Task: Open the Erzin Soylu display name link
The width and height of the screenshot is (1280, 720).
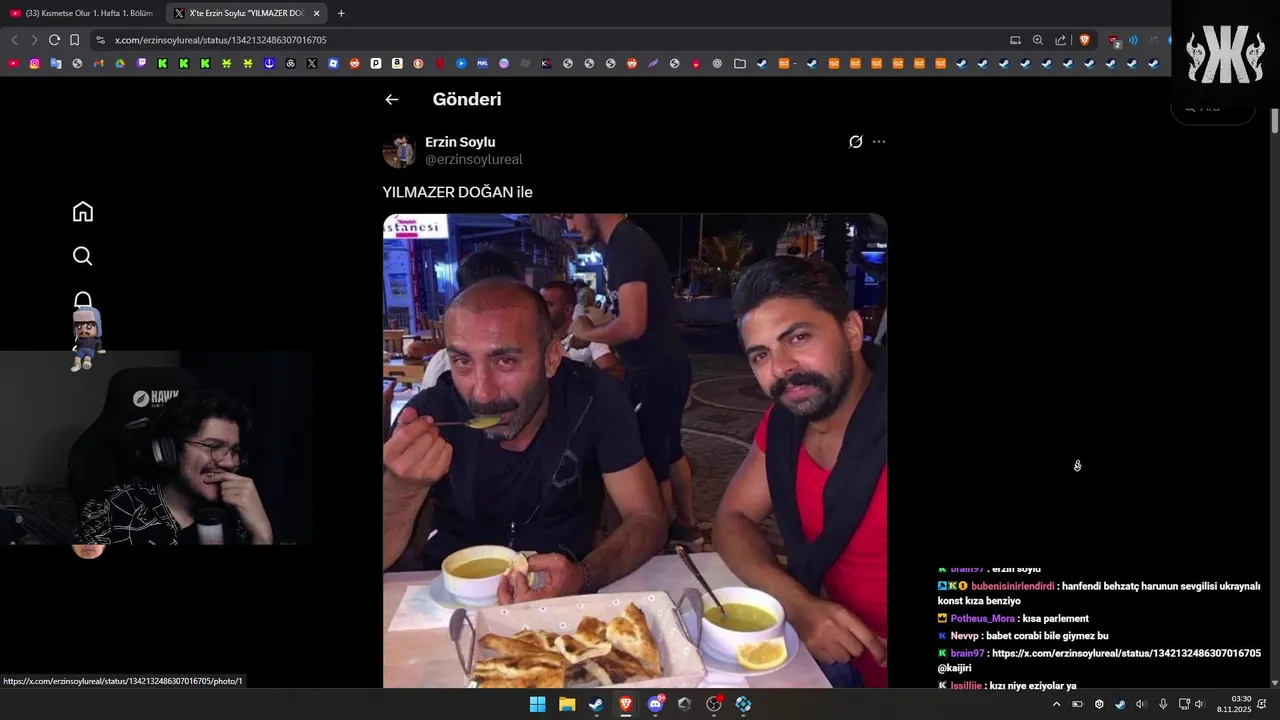Action: click(460, 142)
